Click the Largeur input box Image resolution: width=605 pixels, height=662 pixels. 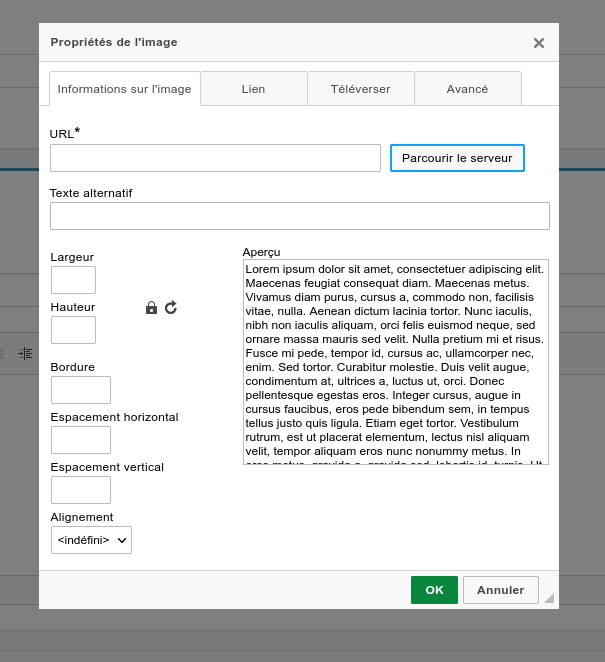click(73, 280)
